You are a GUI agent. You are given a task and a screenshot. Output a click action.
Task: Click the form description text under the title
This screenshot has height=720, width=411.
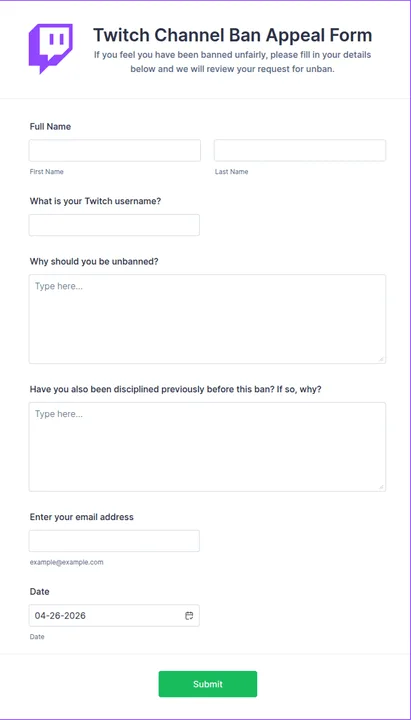tap(232, 62)
